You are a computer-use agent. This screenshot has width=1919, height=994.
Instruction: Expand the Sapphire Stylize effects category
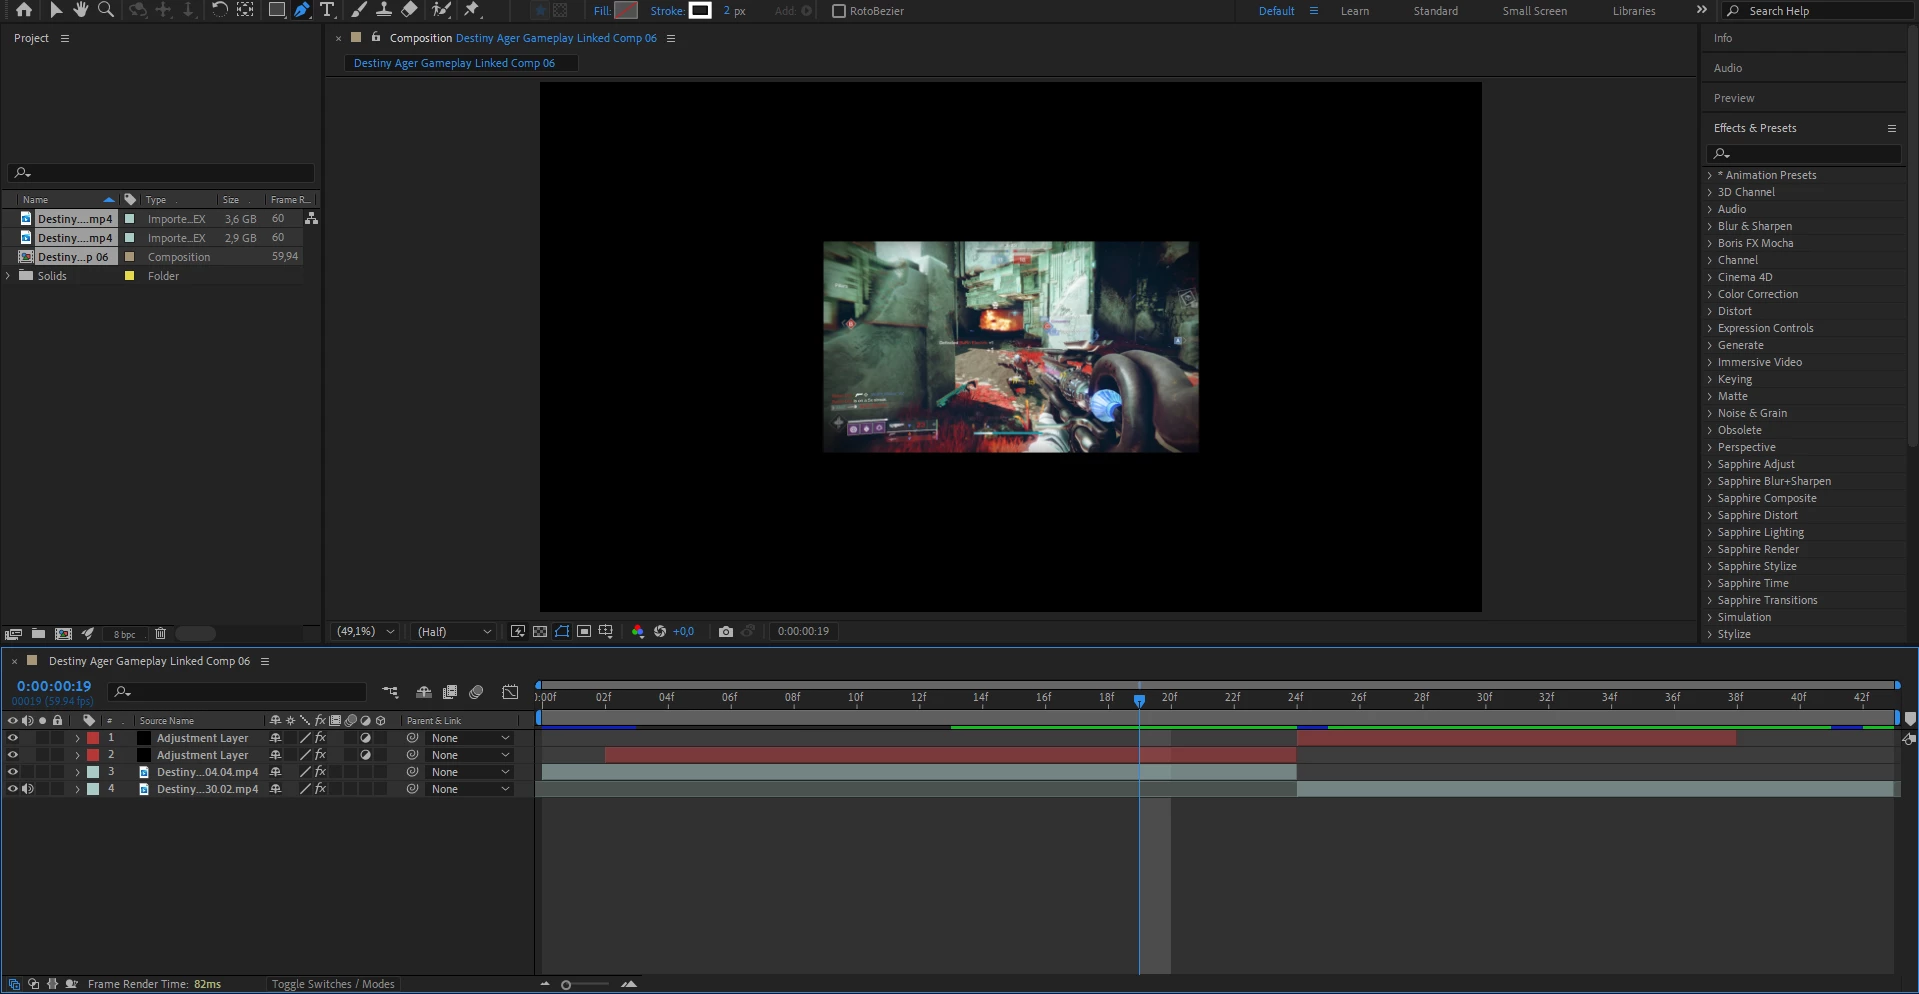(x=1710, y=566)
